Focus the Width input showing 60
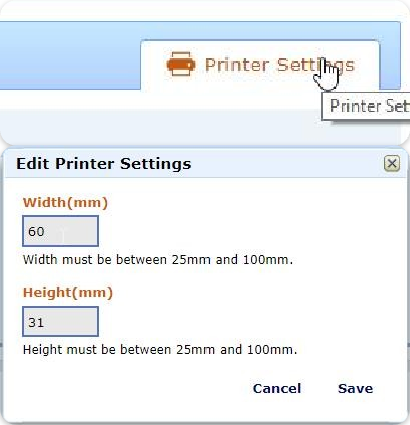Screen dimensions: 410x425 pos(60,231)
